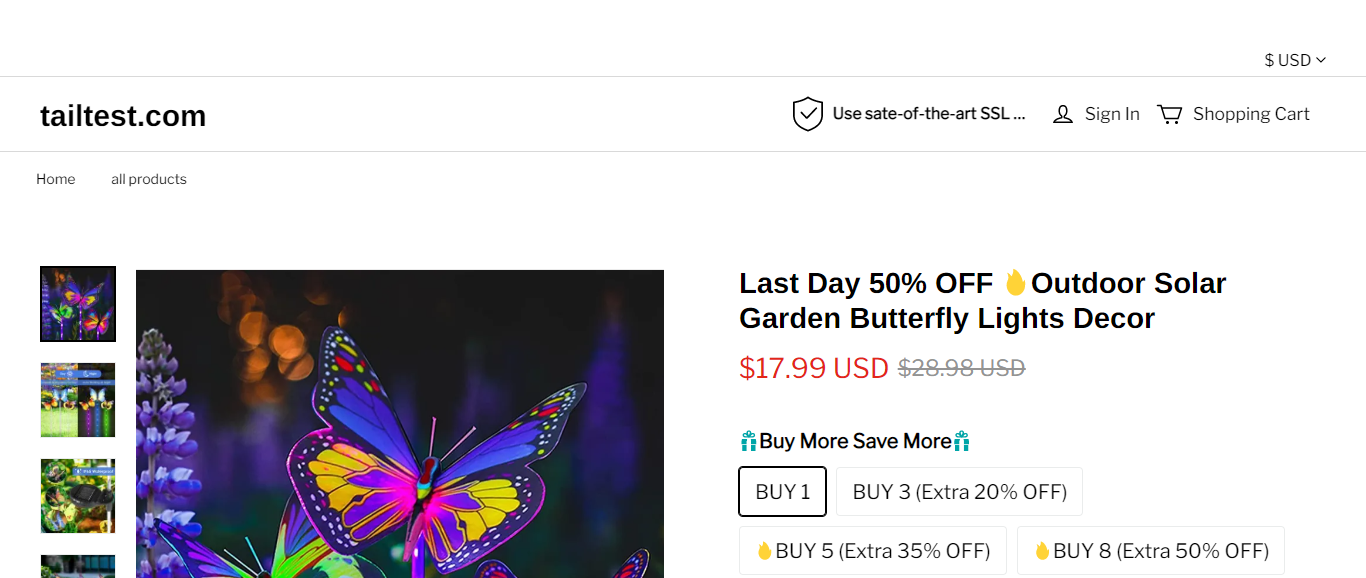The width and height of the screenshot is (1366, 578).
Task: Go to Home breadcrumb
Action: pos(56,179)
